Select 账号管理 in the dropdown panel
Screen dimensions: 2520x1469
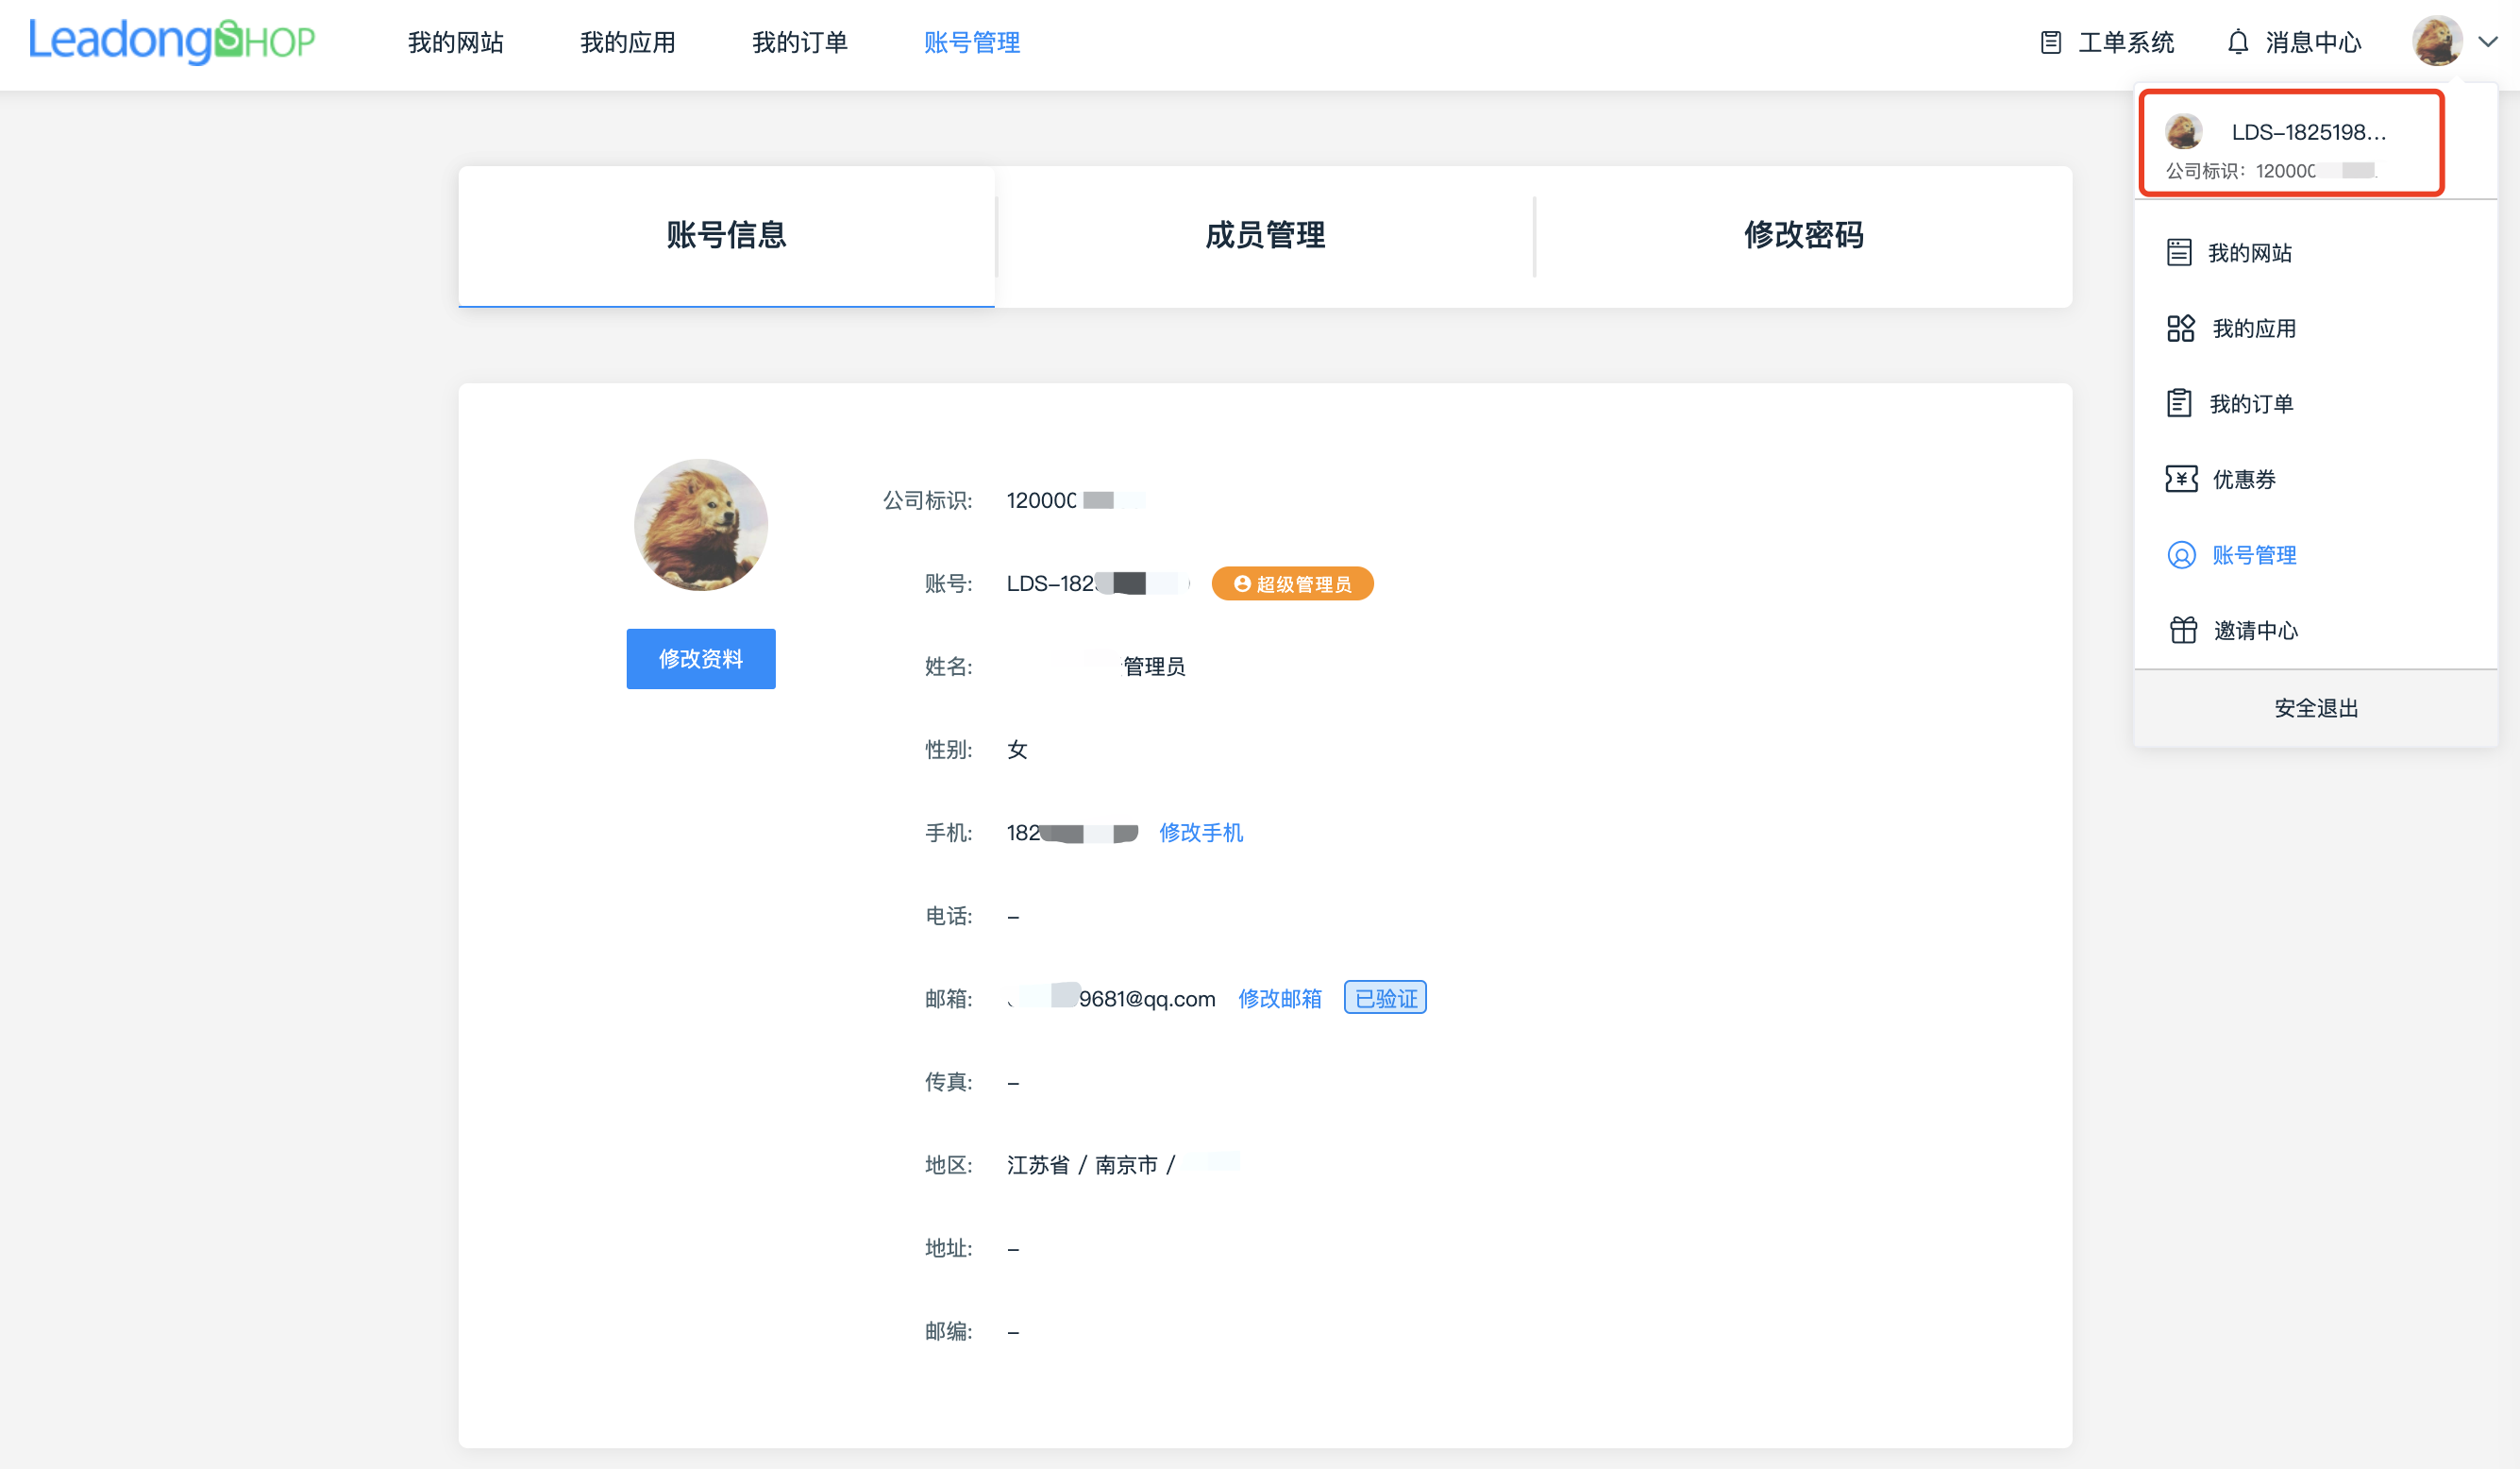click(2254, 555)
